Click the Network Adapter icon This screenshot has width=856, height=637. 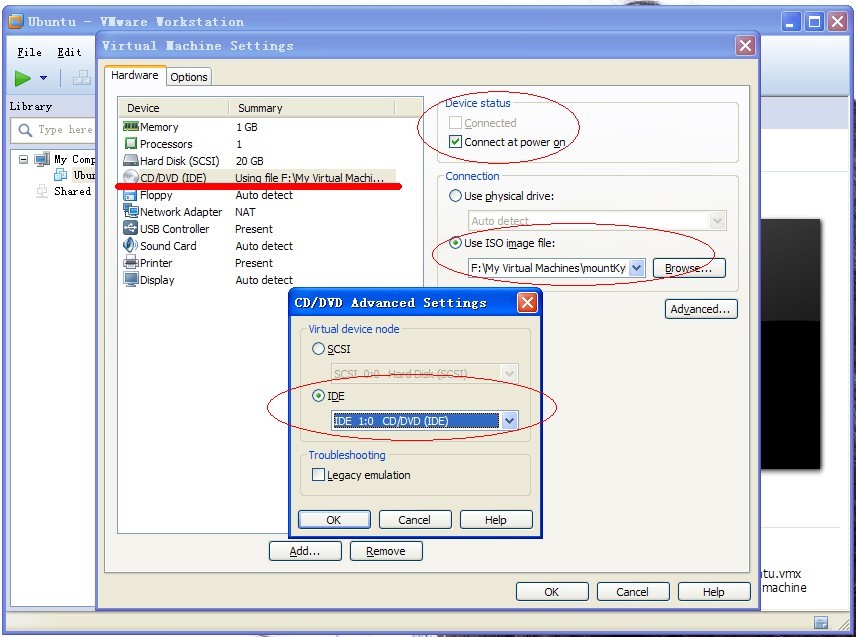click(130, 211)
